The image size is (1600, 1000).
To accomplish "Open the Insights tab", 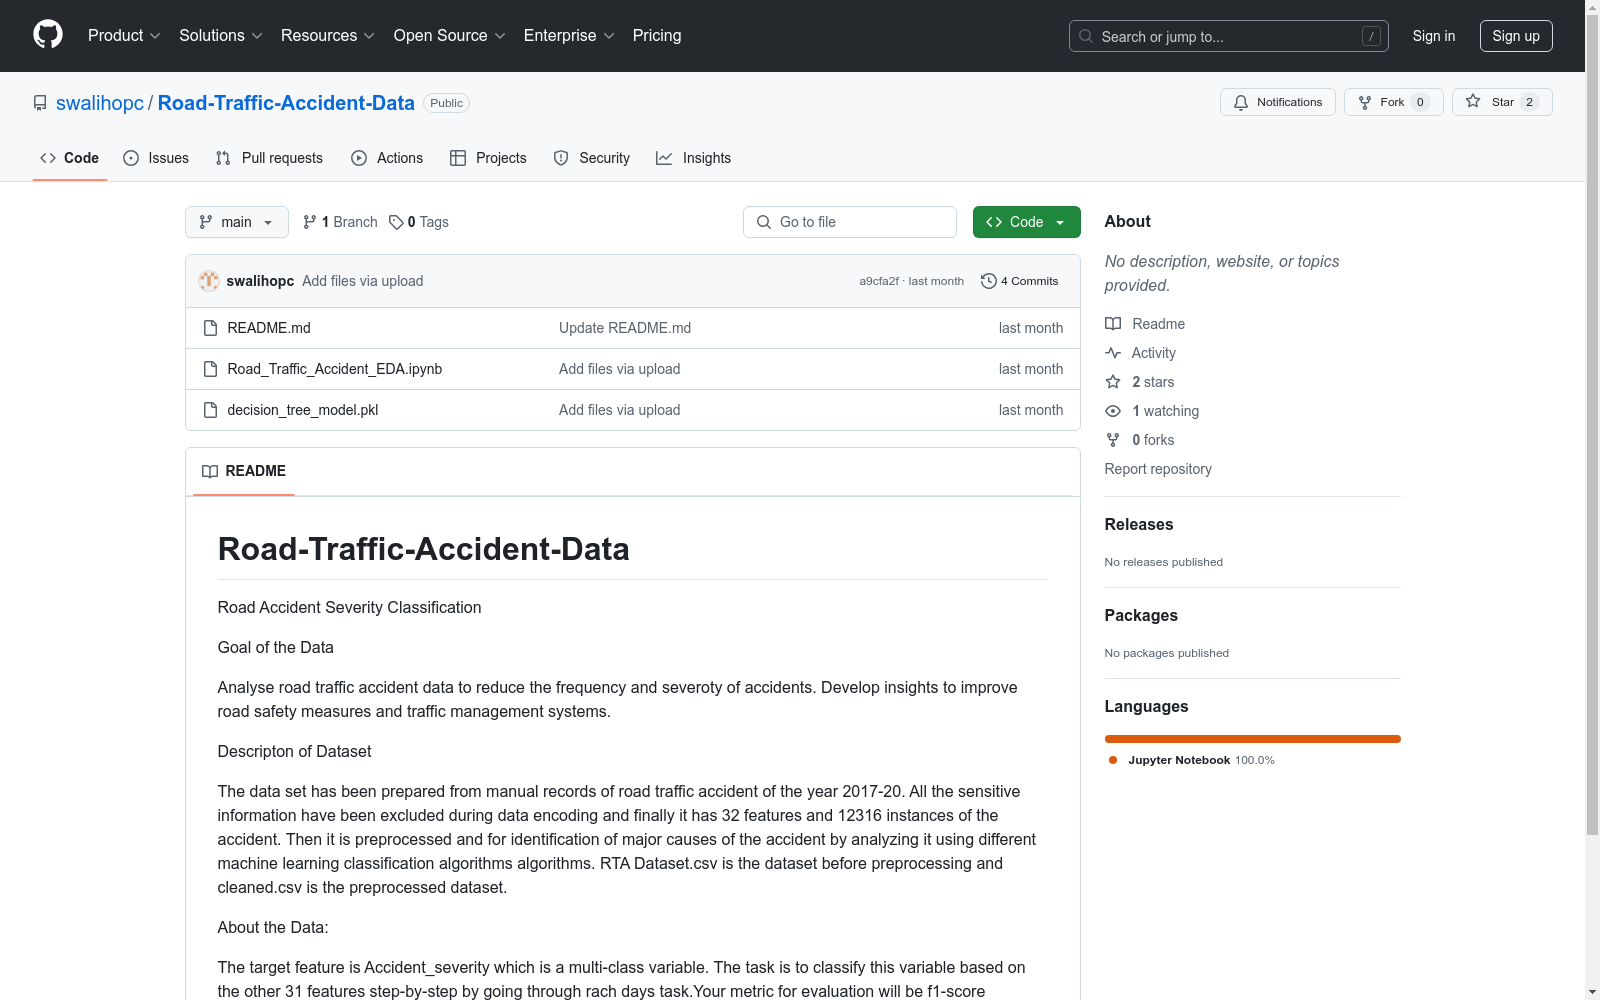I will (694, 158).
